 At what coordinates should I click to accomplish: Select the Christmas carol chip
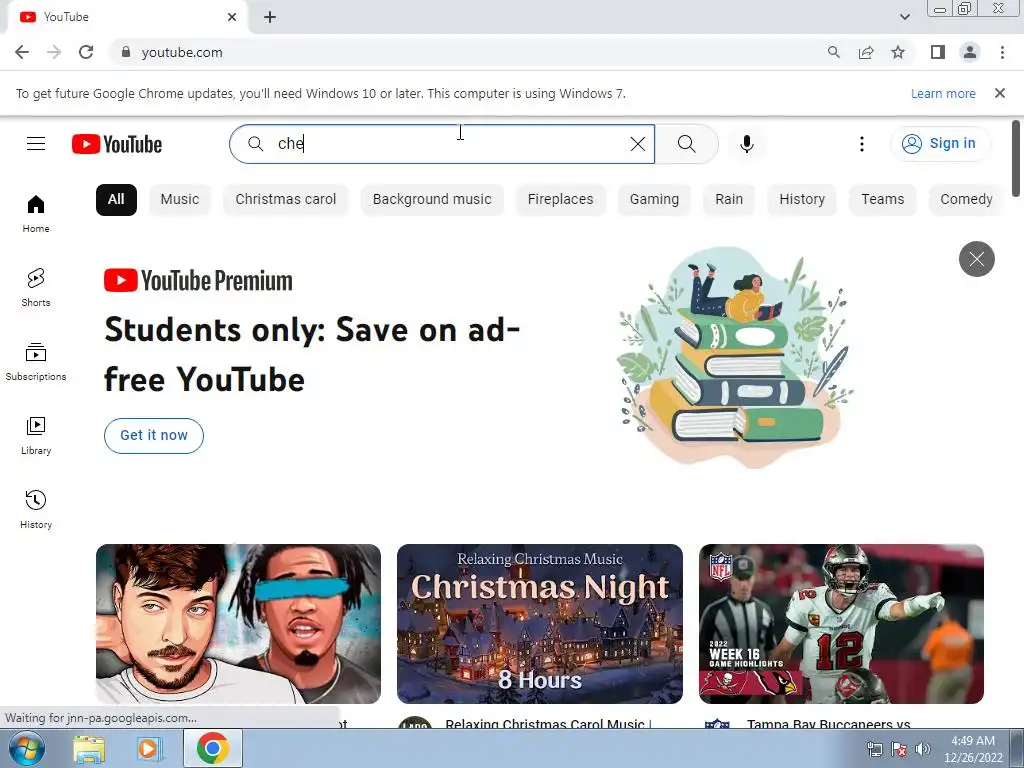[x=285, y=199]
